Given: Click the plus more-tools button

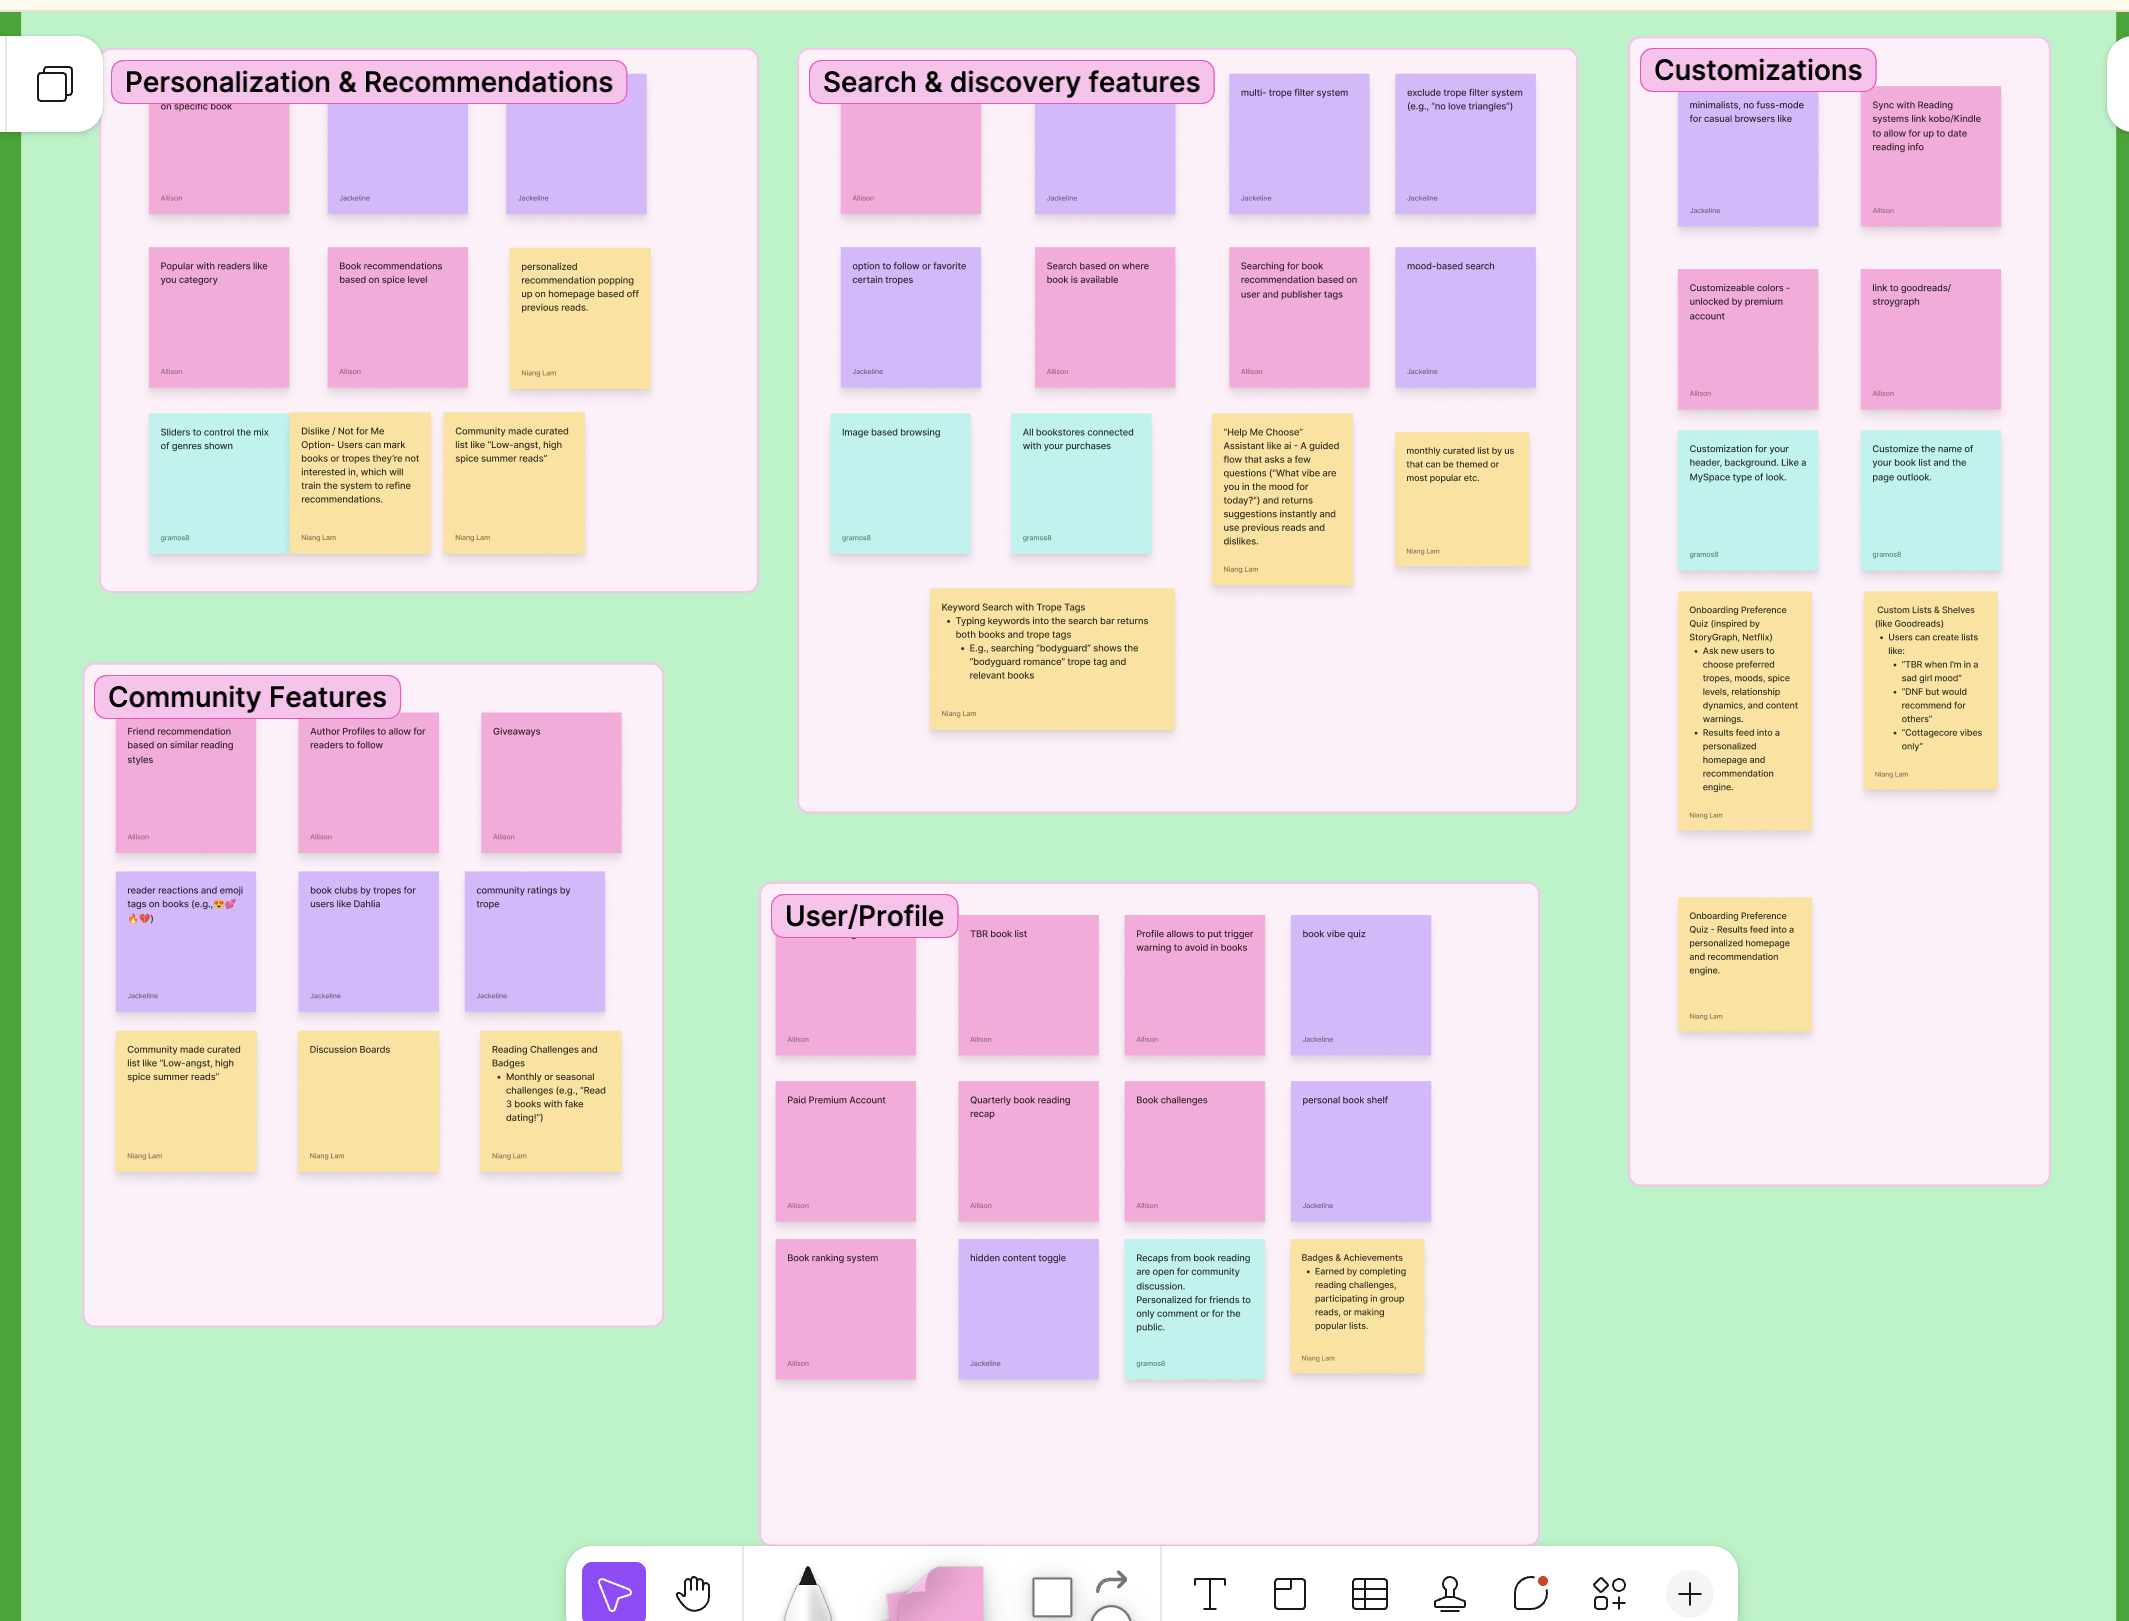Looking at the screenshot, I should (x=1689, y=1593).
